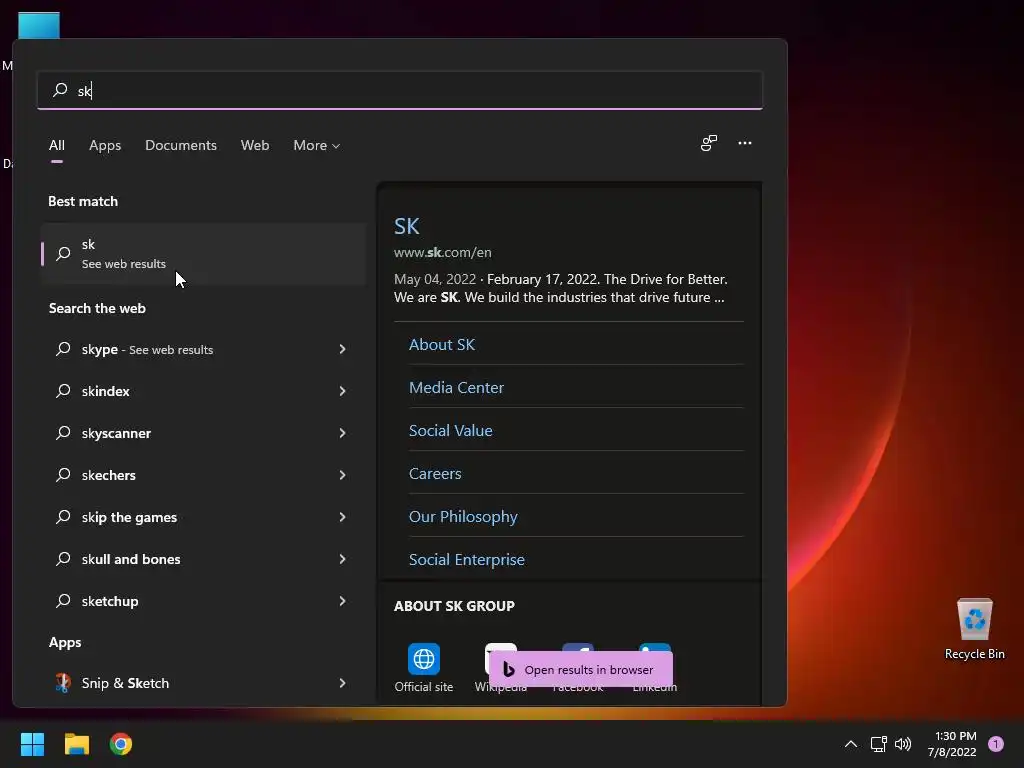Image resolution: width=1024 pixels, height=768 pixels.
Task: Expand skype web result arrow
Action: point(342,349)
